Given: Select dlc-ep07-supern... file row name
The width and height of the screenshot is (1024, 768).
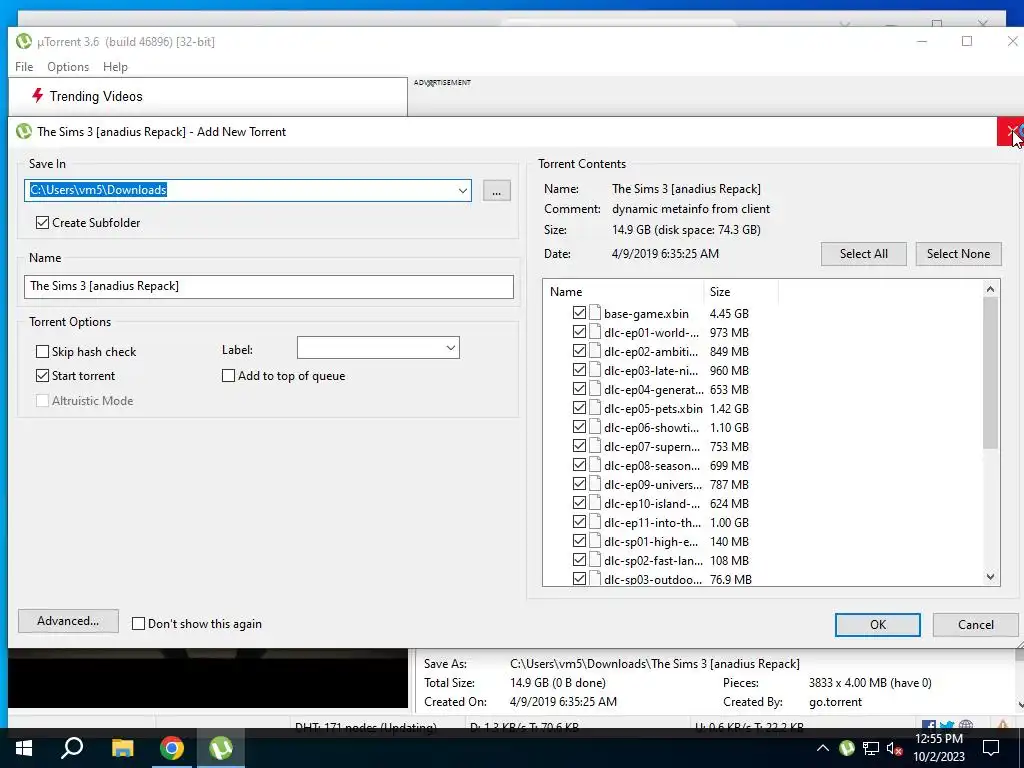Looking at the screenshot, I should coord(652,446).
